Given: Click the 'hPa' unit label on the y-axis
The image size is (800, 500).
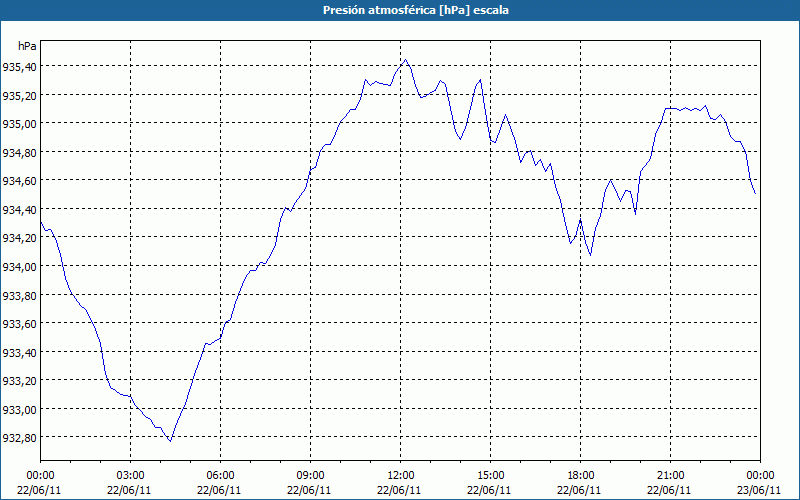Looking at the screenshot, I should 28,46.
